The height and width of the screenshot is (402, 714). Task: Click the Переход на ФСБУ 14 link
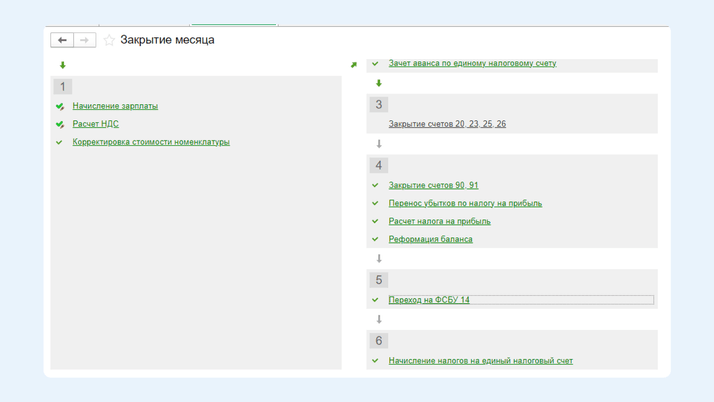429,300
